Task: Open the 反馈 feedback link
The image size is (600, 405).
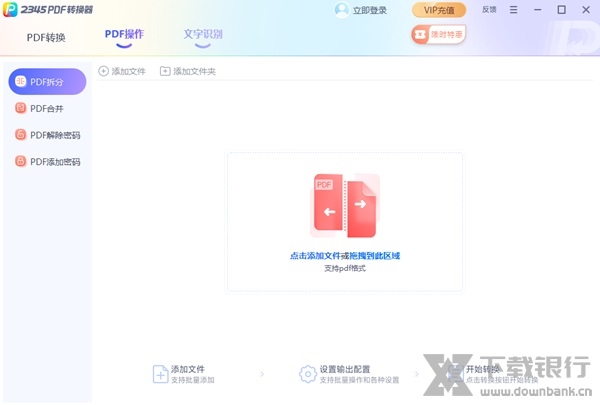Action: (x=489, y=10)
